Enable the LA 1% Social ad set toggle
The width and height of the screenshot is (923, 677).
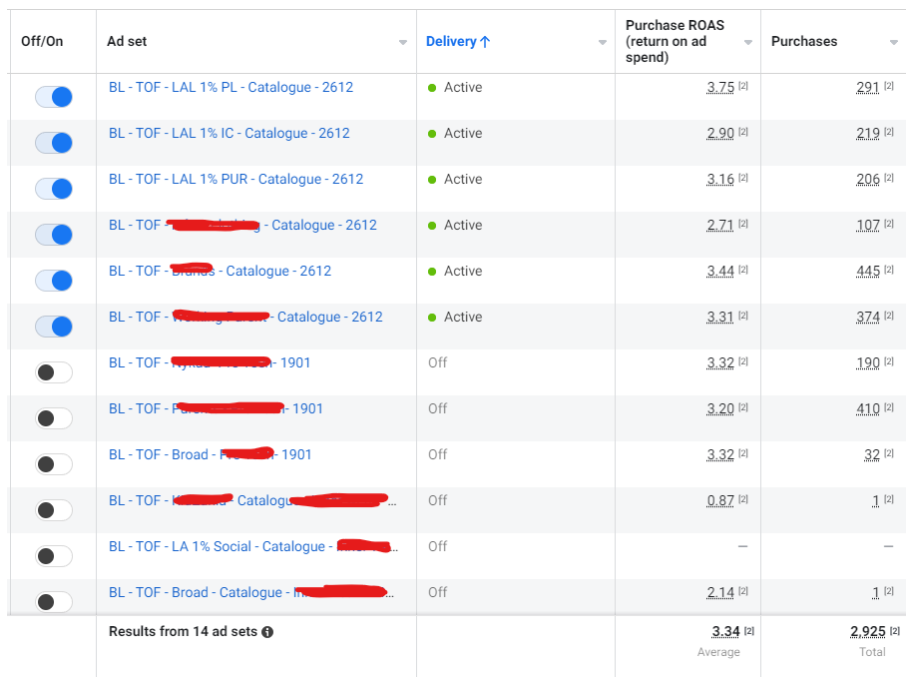tap(54, 556)
